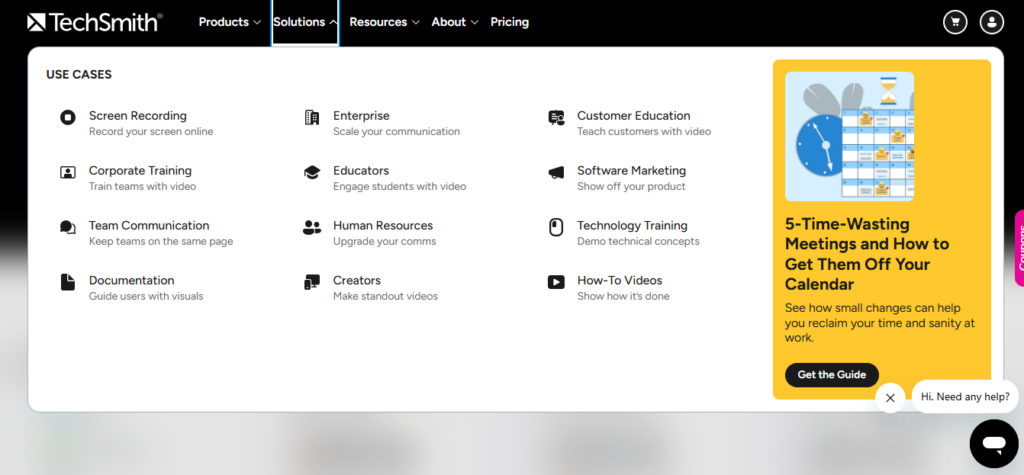Dismiss the chat help popup

[890, 398]
